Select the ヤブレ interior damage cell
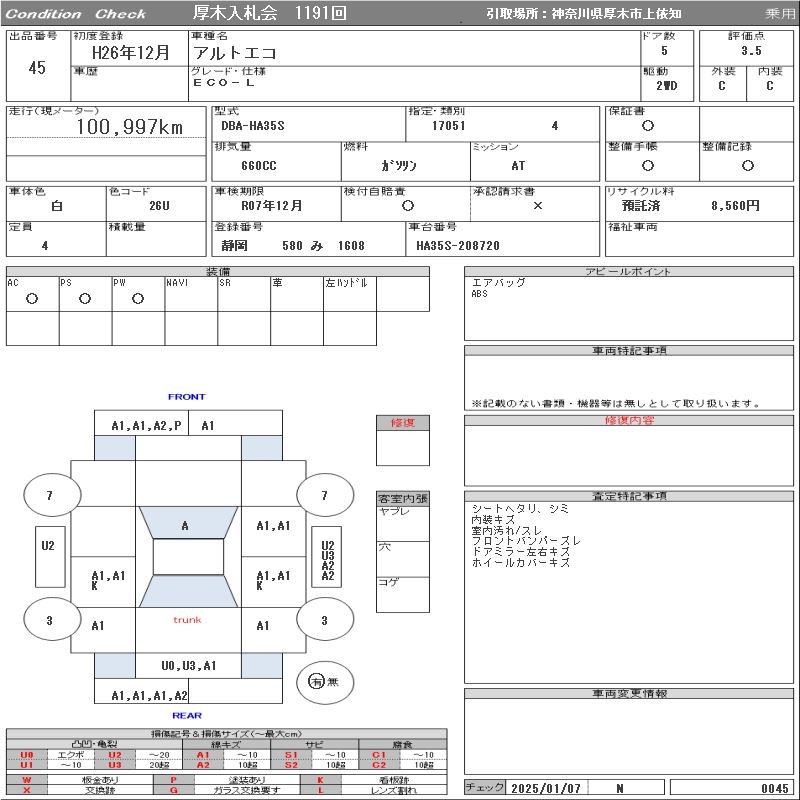The height and width of the screenshot is (800, 800). [x=403, y=523]
